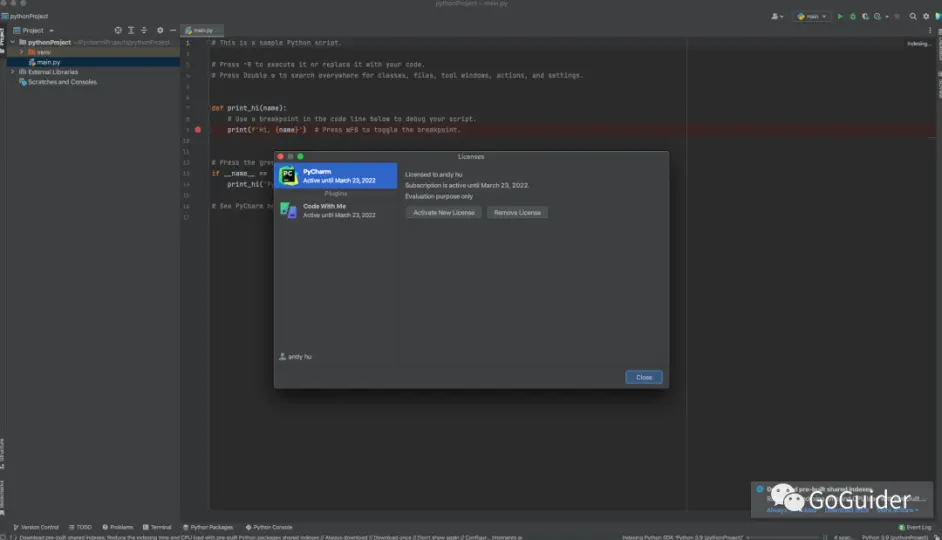Open IDE settings gear in top toolbar
942x540 pixels.
[926, 16]
